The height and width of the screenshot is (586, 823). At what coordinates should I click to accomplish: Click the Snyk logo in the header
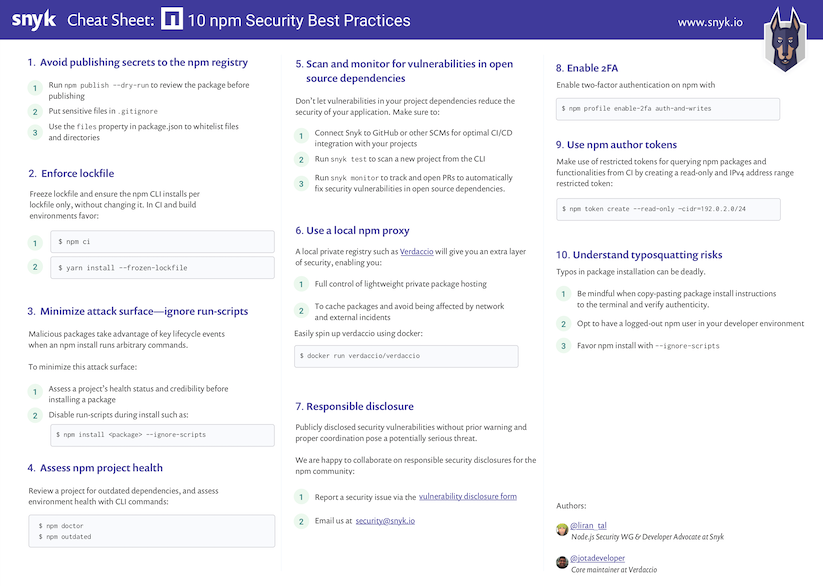pyautogui.click(x=33, y=20)
